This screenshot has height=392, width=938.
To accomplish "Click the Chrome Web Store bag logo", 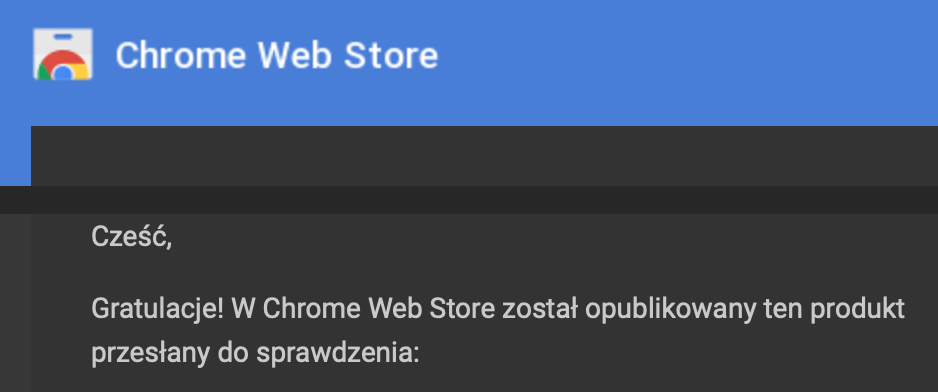I will tap(62, 54).
